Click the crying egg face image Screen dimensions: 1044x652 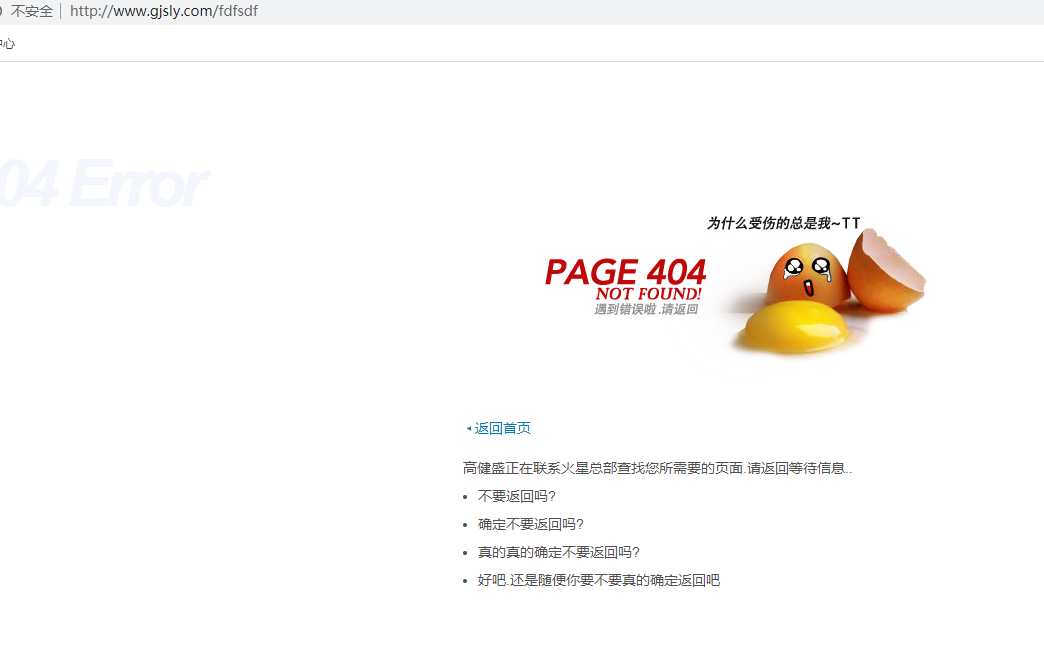[x=807, y=275]
